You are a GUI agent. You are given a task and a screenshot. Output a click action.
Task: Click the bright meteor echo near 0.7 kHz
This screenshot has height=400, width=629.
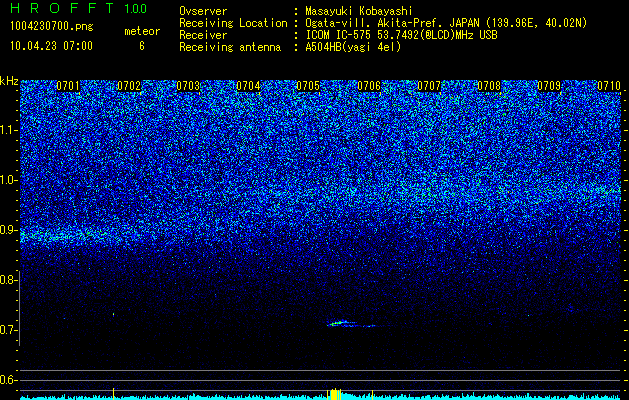pos(351,324)
